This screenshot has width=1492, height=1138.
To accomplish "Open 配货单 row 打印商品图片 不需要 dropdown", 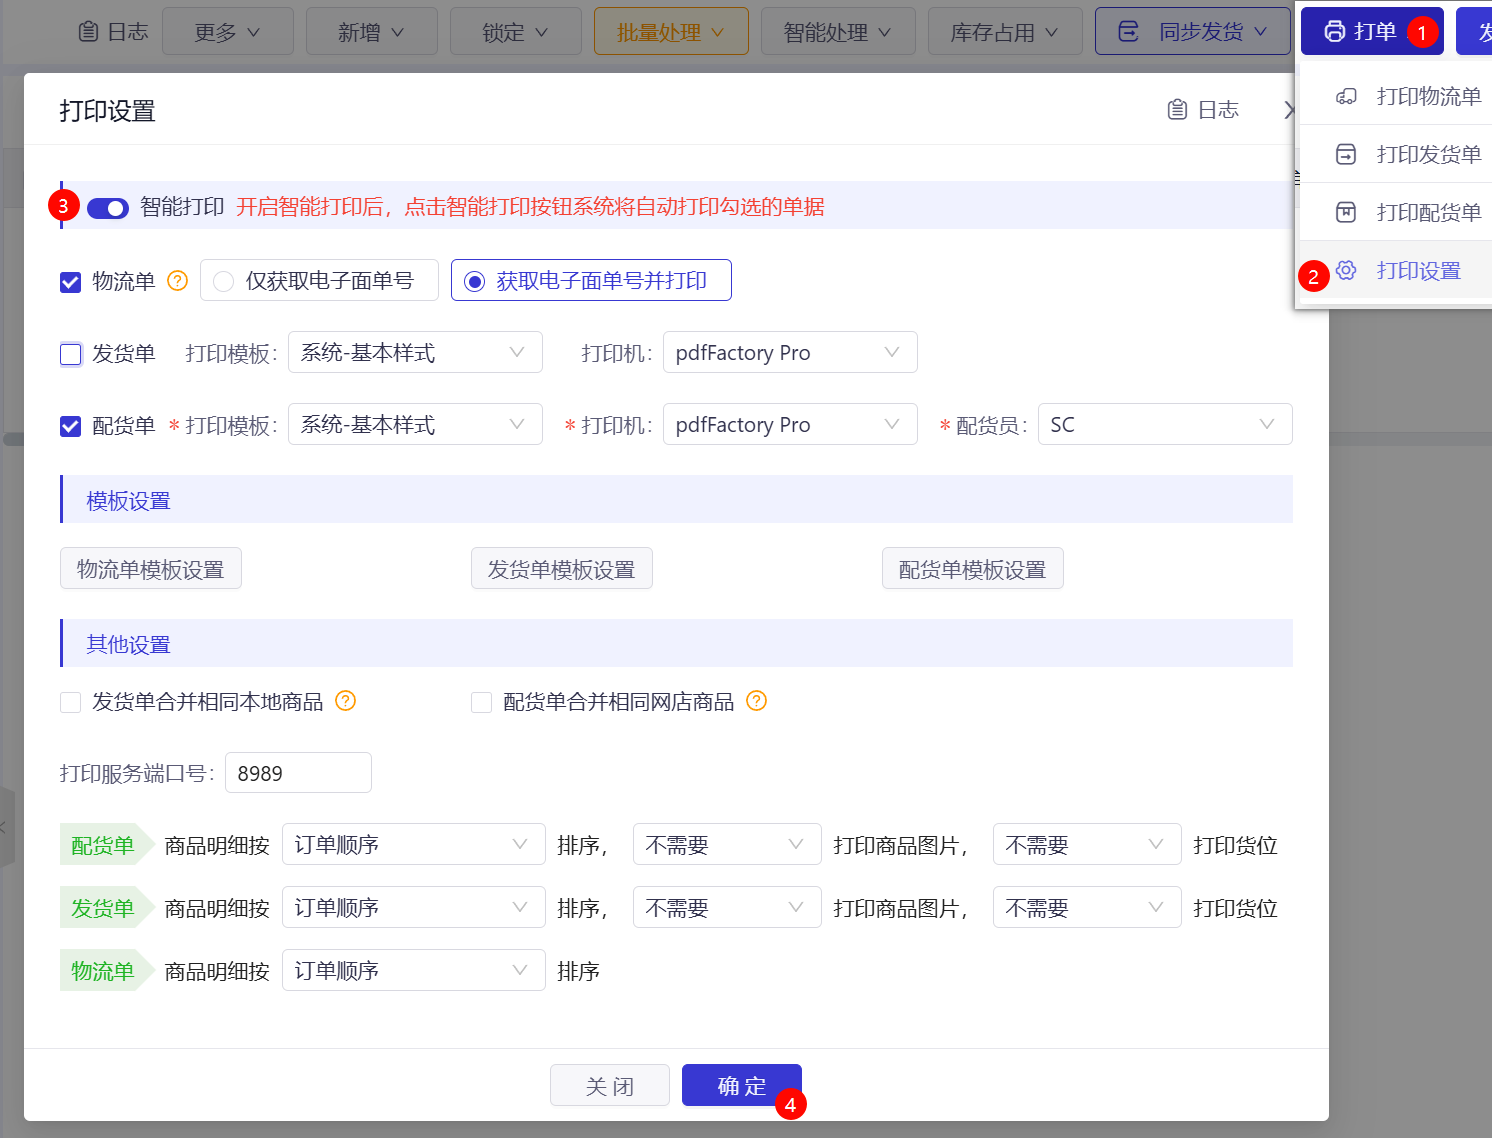I will pyautogui.click(x=727, y=844).
